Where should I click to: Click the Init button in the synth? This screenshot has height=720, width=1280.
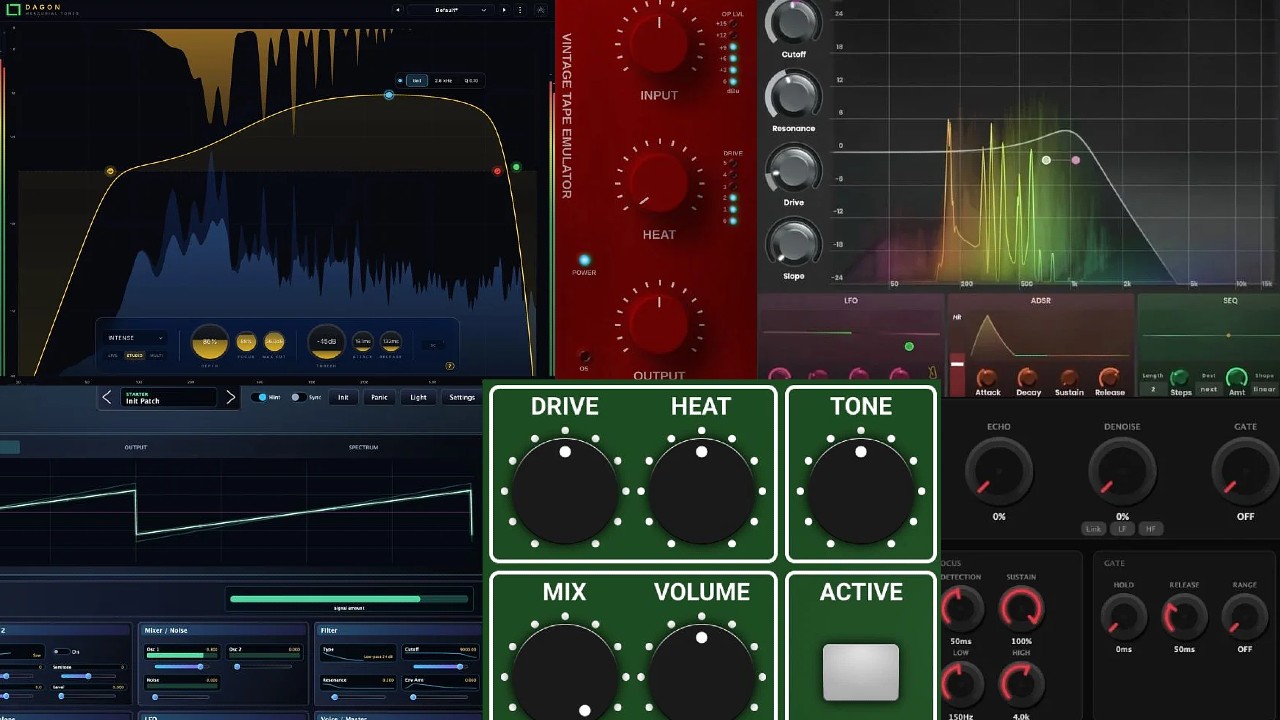click(343, 397)
